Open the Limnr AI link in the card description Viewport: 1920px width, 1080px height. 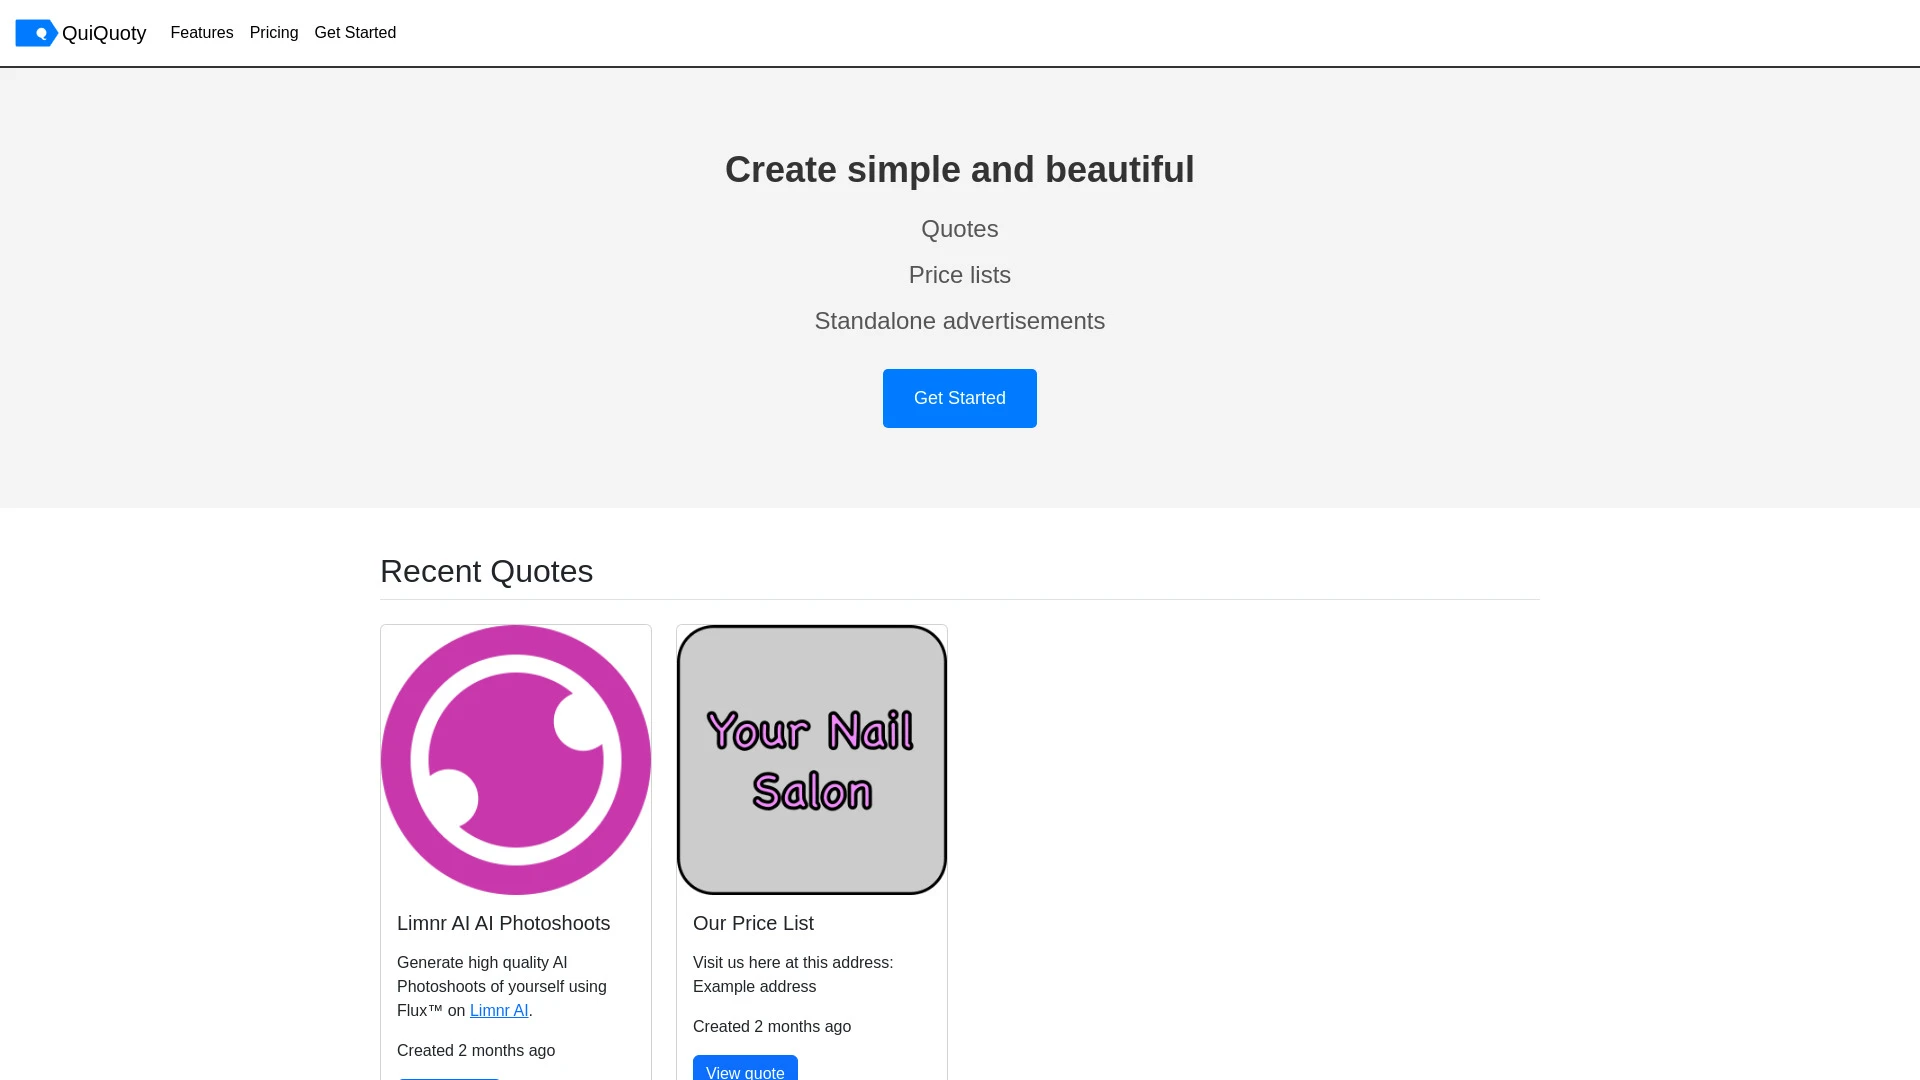(498, 1011)
